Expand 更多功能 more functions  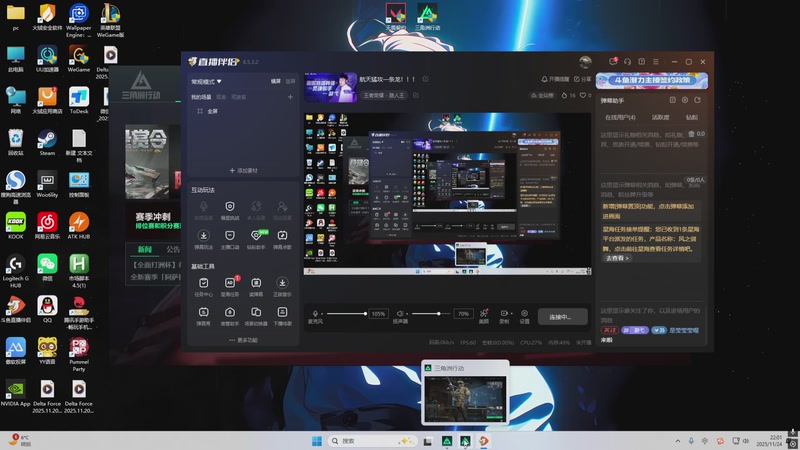[243, 340]
